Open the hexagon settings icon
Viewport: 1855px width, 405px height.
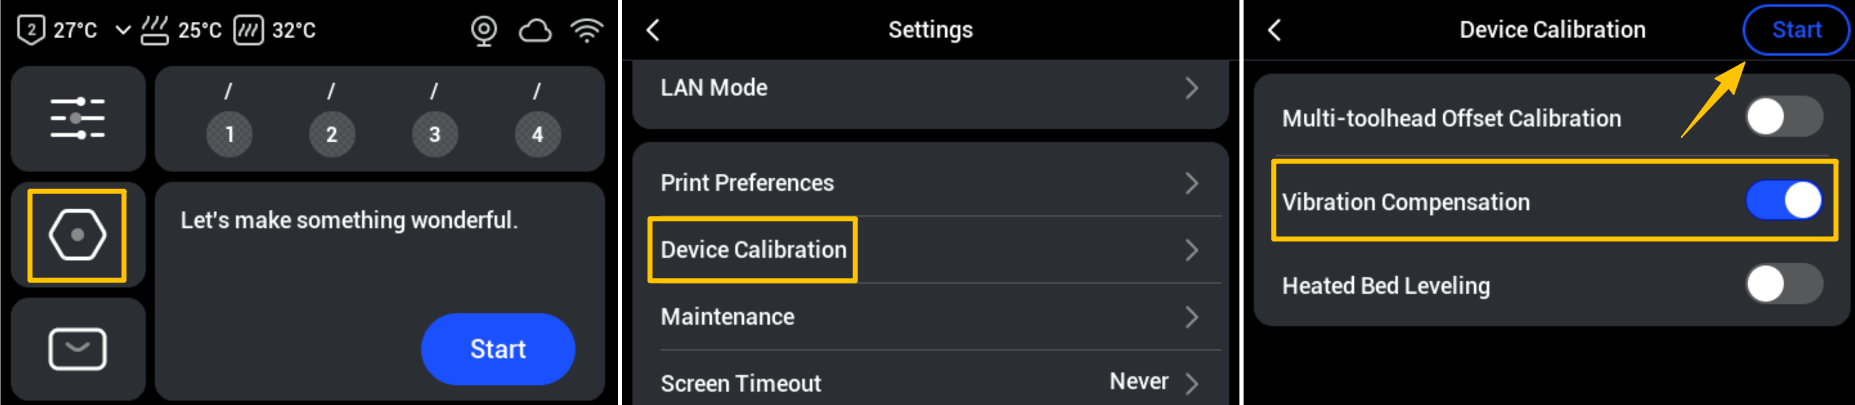(x=77, y=235)
